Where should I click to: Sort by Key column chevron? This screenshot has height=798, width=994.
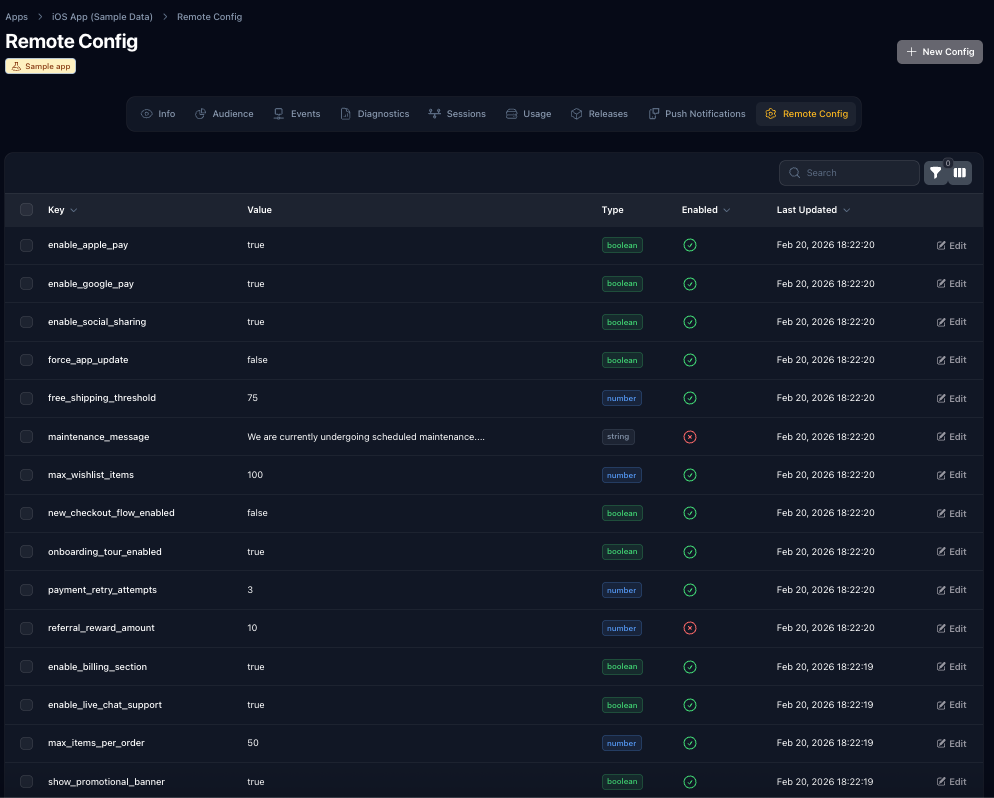[x=74, y=210]
